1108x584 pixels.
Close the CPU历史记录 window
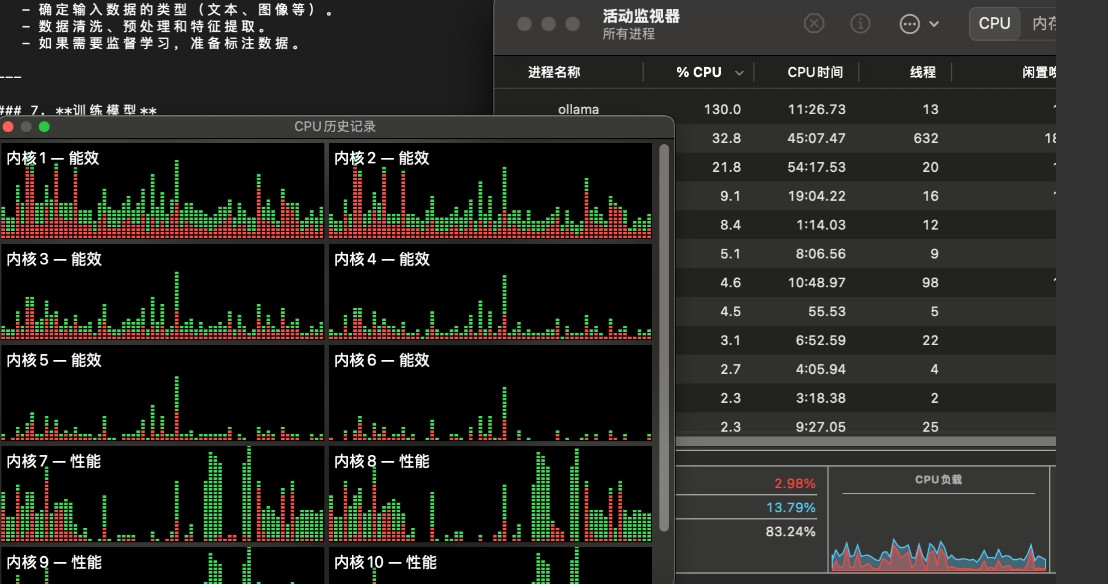tap(8, 127)
